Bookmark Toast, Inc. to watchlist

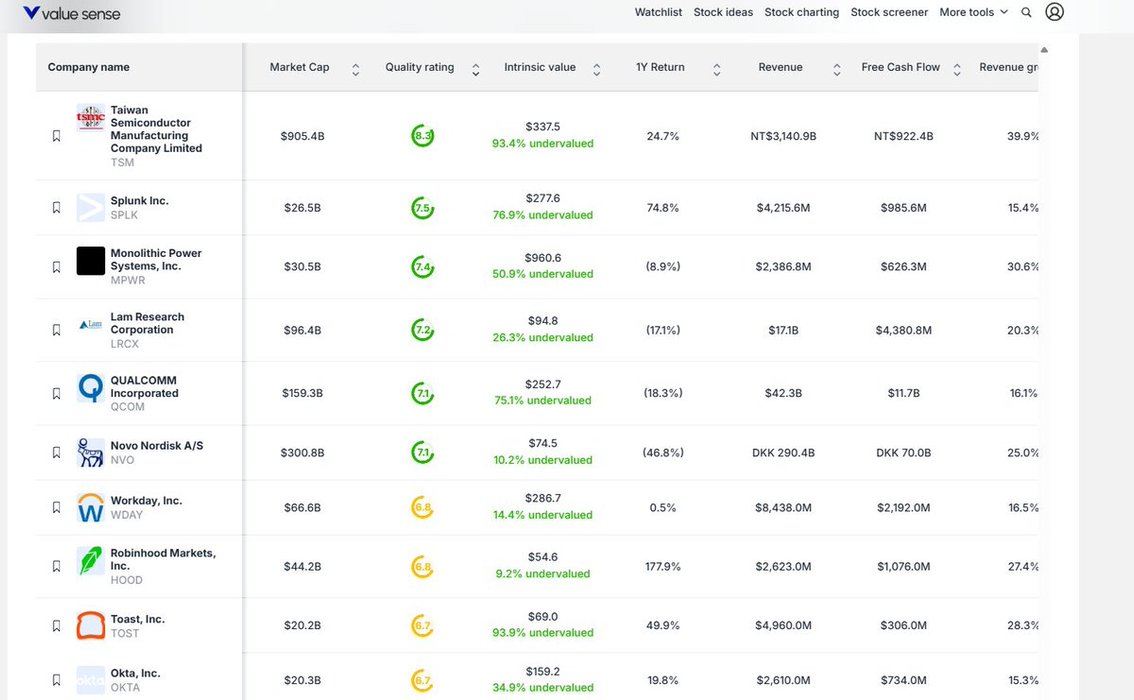56,626
